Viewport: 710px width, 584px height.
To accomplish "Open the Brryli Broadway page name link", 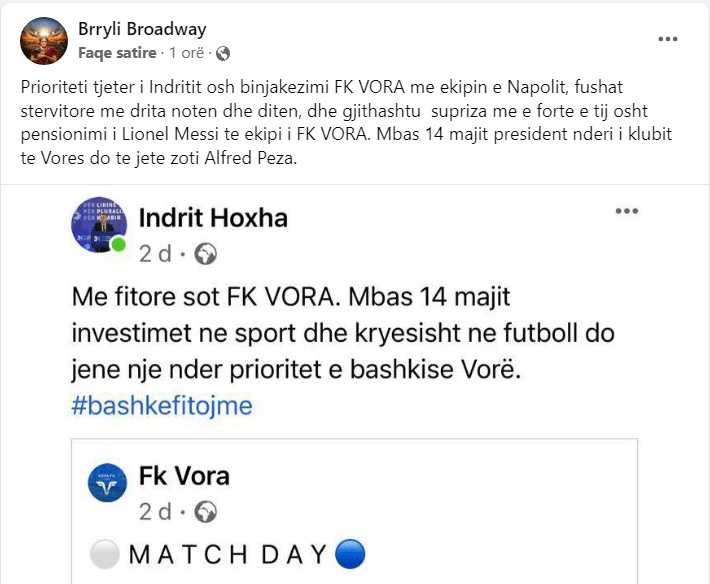I will 143,29.
